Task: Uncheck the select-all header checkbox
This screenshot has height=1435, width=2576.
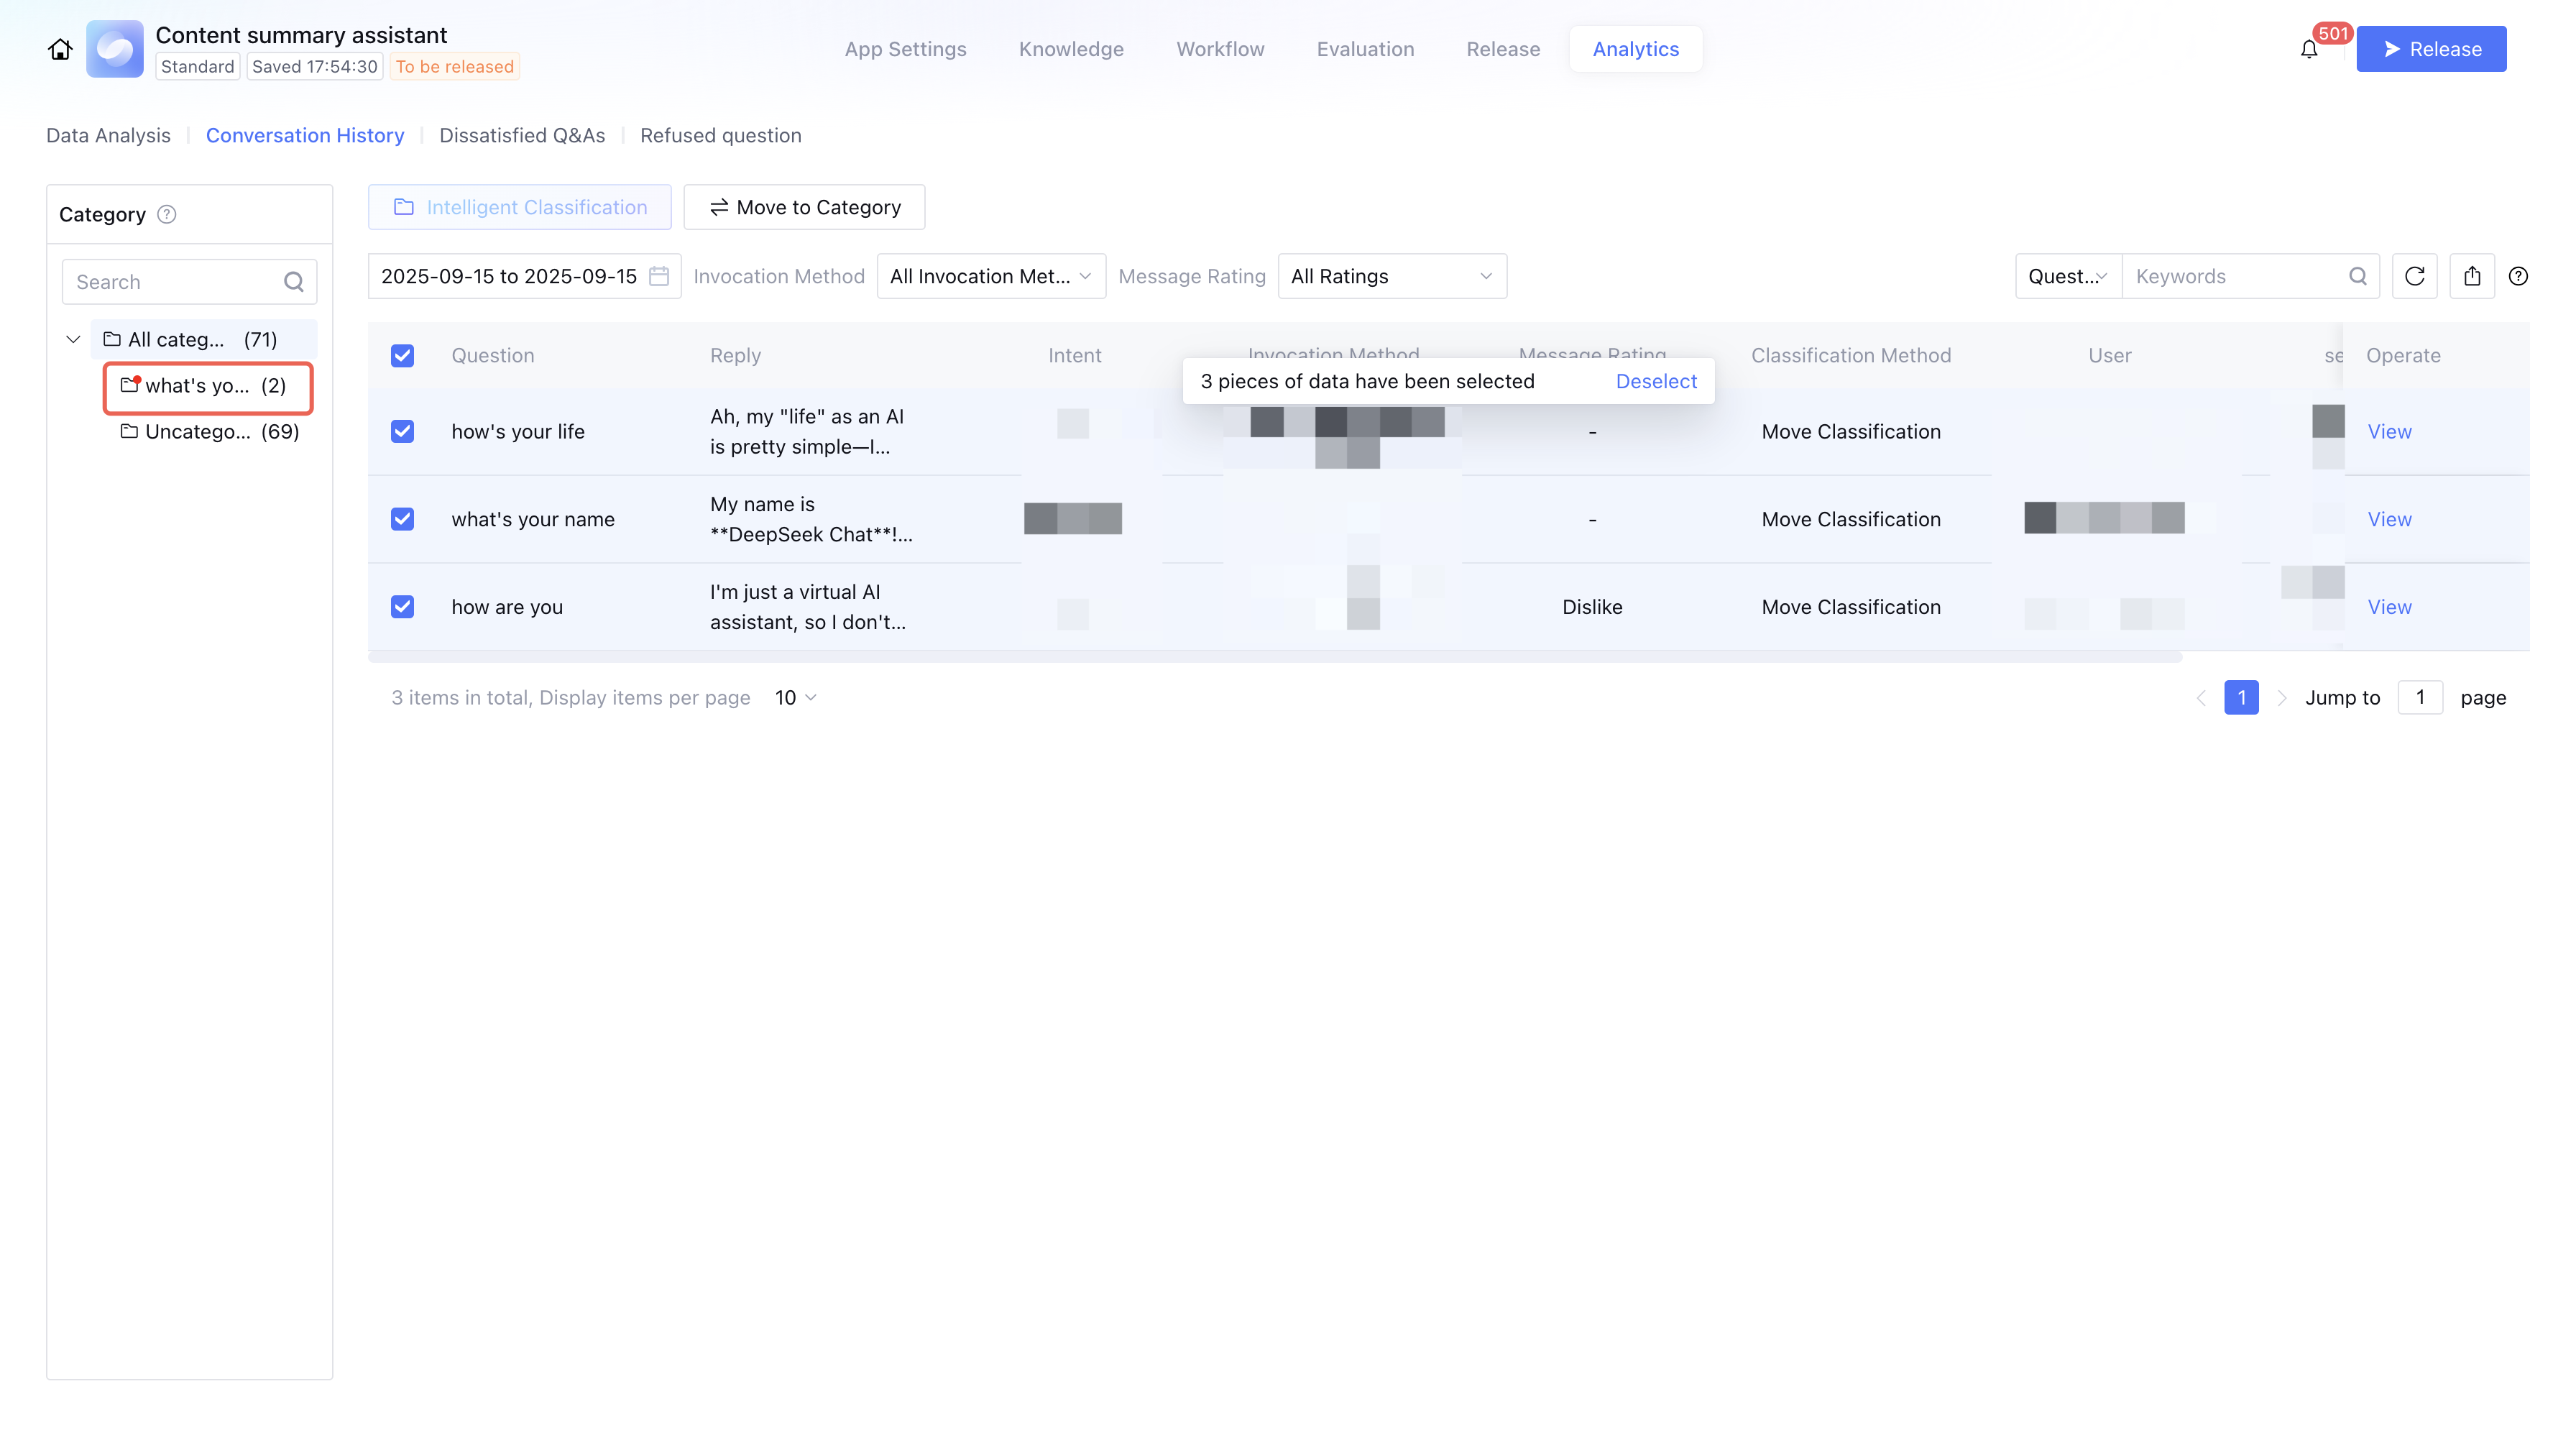Action: point(402,355)
